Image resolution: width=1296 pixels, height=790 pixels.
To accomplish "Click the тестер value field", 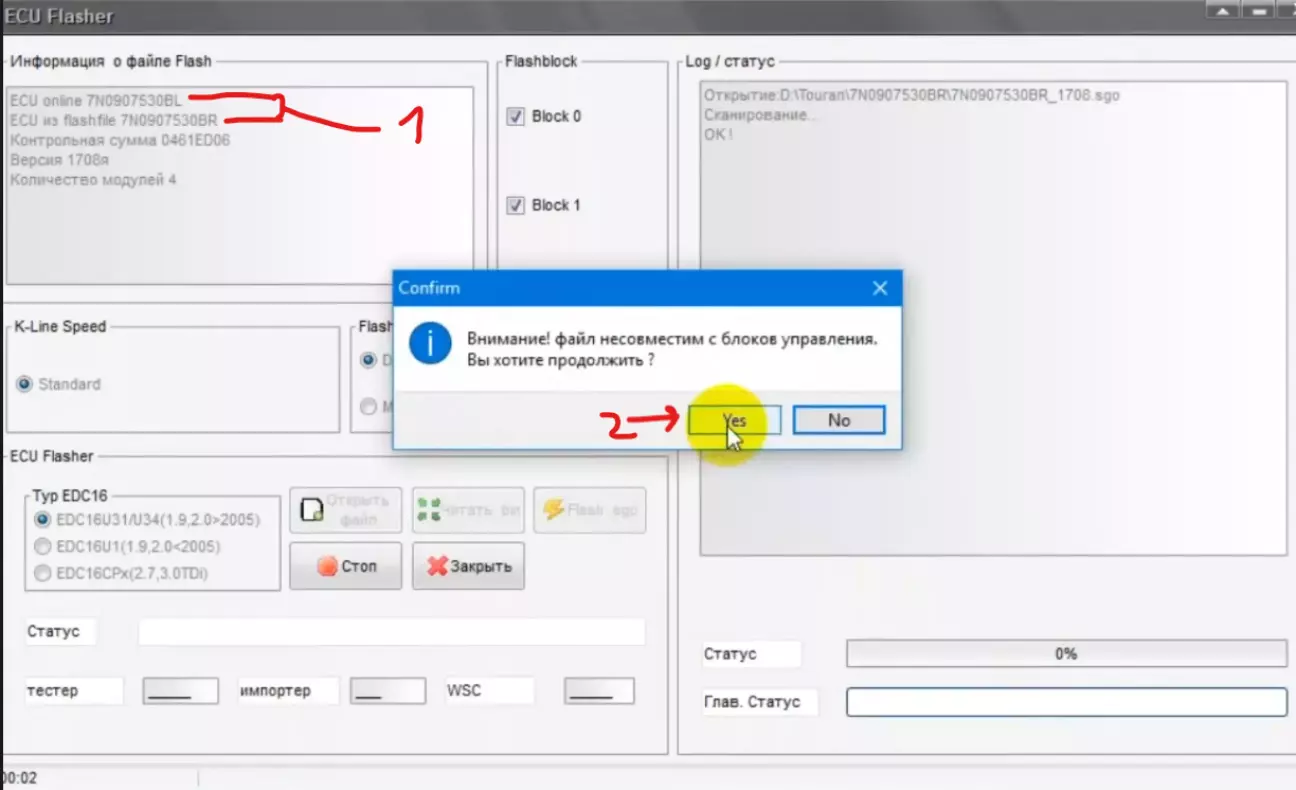I will point(180,691).
